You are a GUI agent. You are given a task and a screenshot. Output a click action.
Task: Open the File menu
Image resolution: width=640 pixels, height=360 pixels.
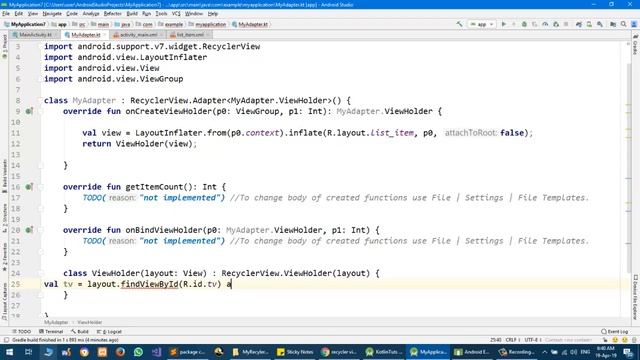pos(6,13)
